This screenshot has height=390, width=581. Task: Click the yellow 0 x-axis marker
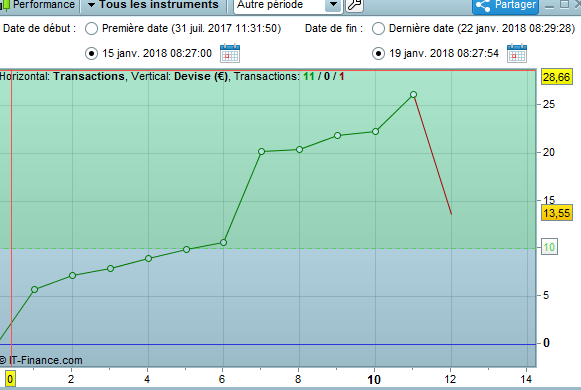(10, 379)
